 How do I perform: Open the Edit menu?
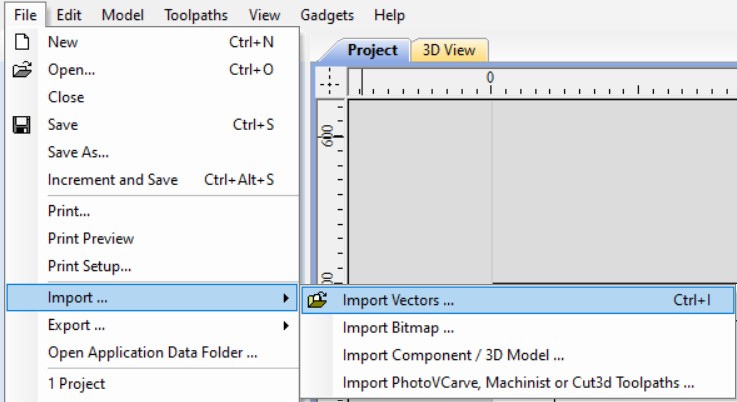(x=69, y=15)
